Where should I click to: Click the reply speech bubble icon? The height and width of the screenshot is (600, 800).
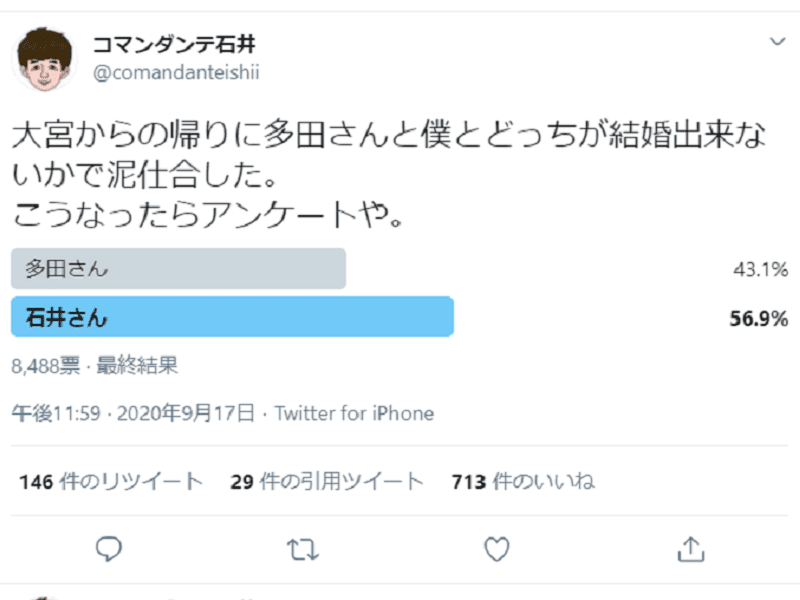coord(109,549)
